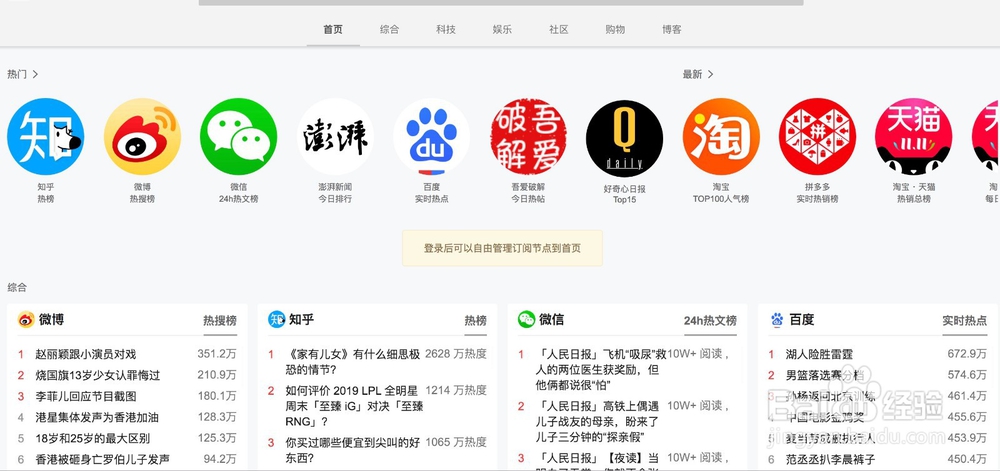Image resolution: width=1000 pixels, height=471 pixels.
Task: Click the 351.2万 heat value
Action: tap(217, 354)
